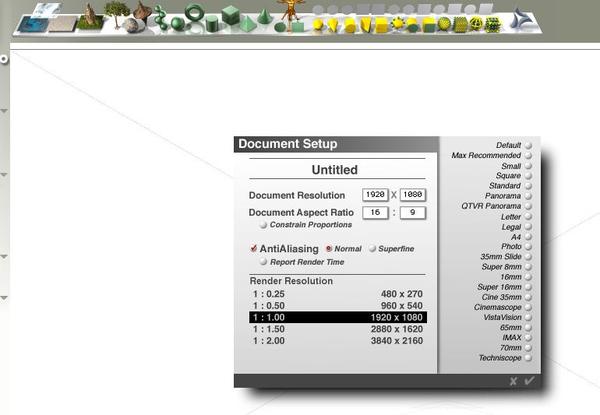Select render resolution 960 x 540
Screen dimensions: 600x415
pyautogui.click(x=338, y=306)
